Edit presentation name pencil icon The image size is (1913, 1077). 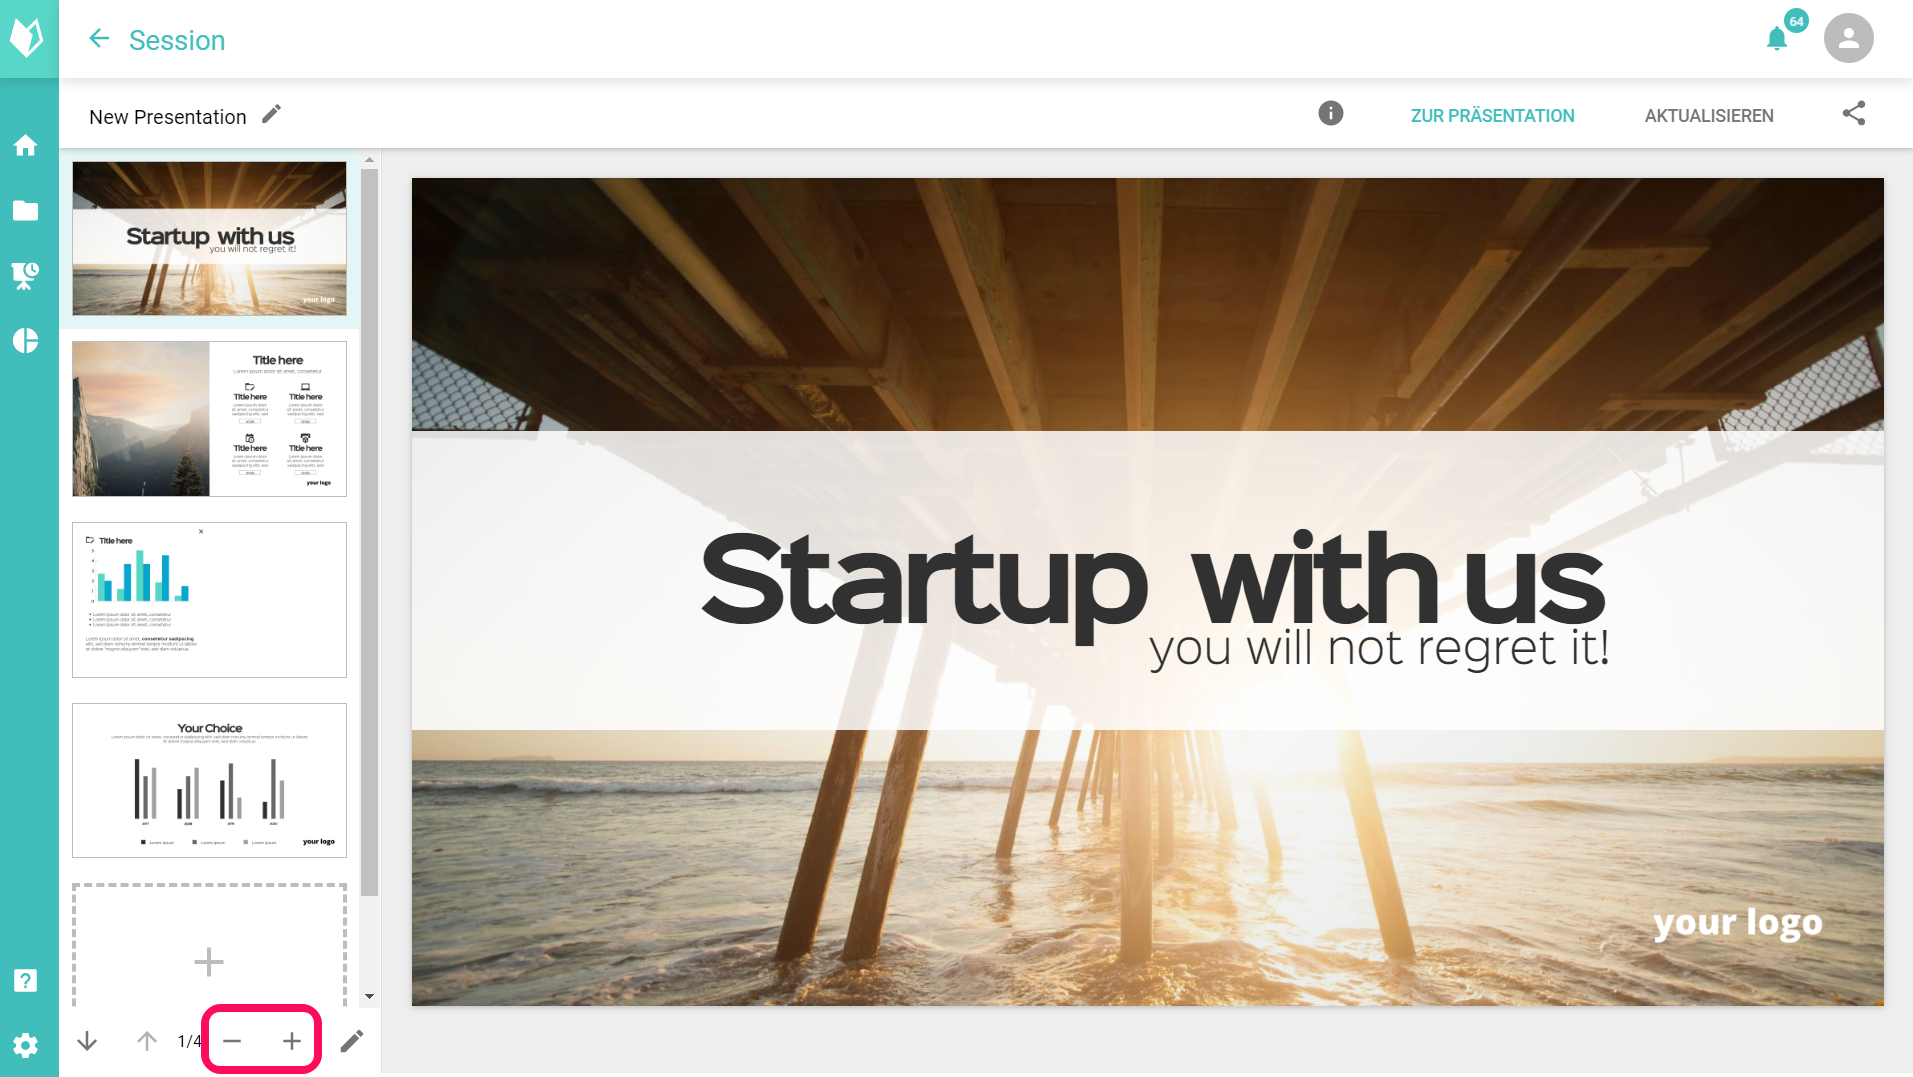271,115
